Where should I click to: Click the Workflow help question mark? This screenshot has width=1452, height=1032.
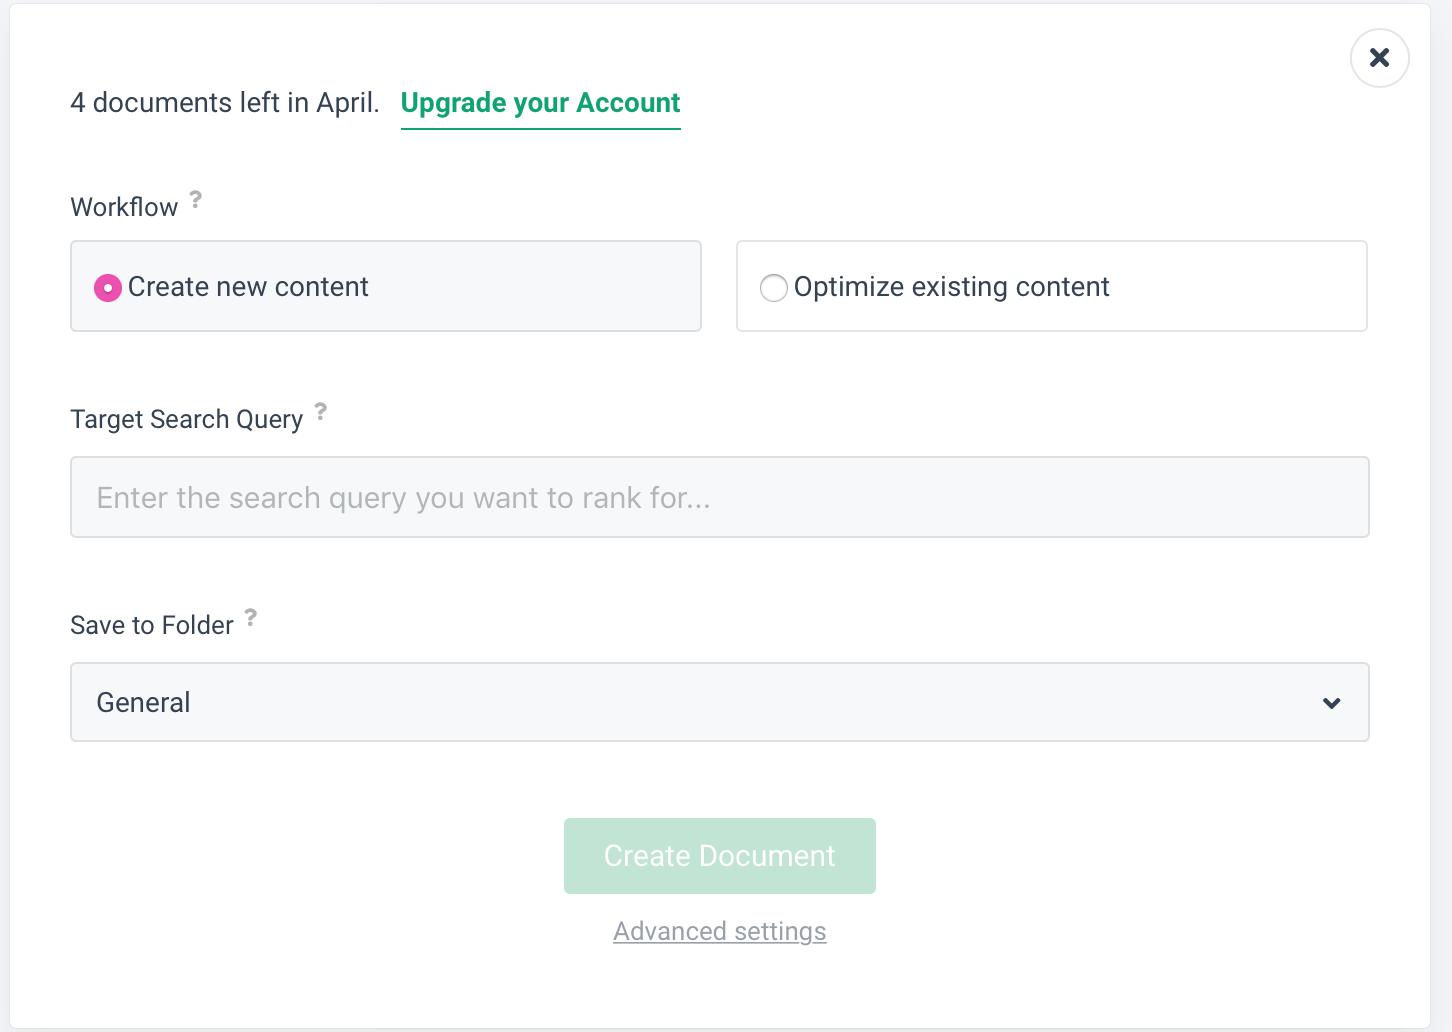(196, 199)
